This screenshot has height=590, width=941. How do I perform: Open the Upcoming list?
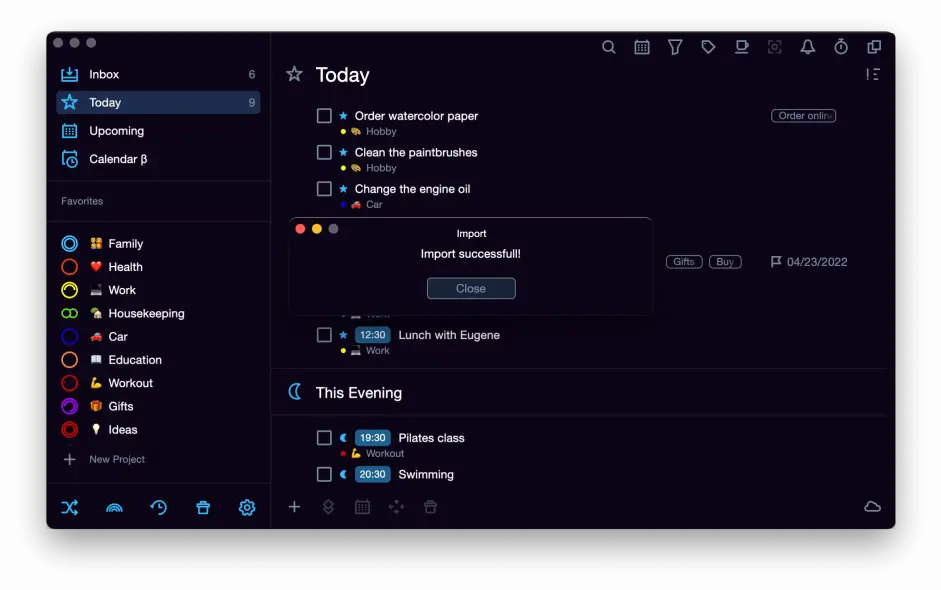click(x=116, y=131)
